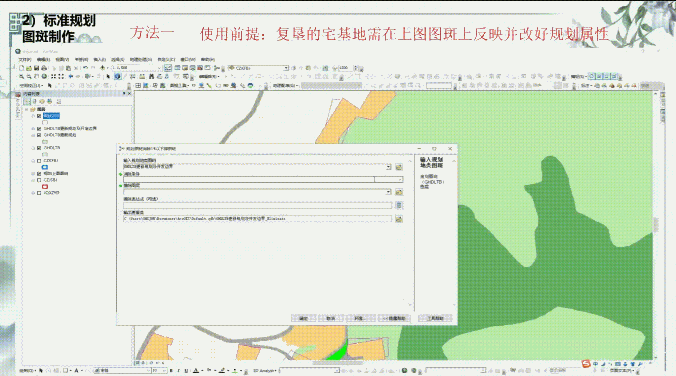Image resolution: width=676 pixels, height=376 pixels.
Task: Click the red symbol swatch in table of contents
Action: 45,186
